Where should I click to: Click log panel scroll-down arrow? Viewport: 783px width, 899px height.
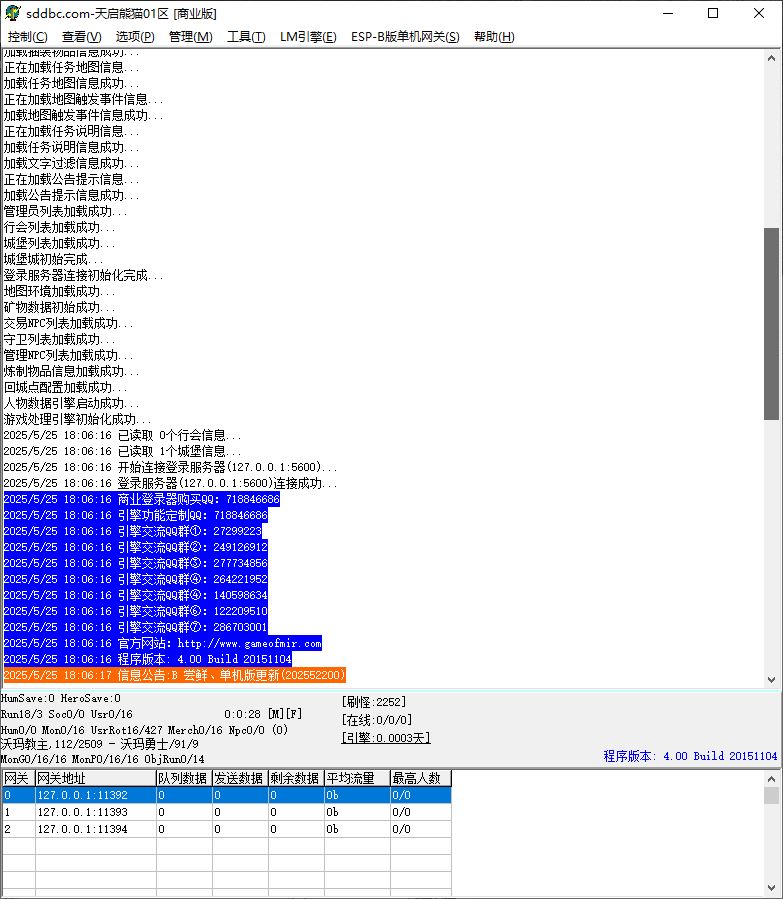pyautogui.click(x=771, y=679)
